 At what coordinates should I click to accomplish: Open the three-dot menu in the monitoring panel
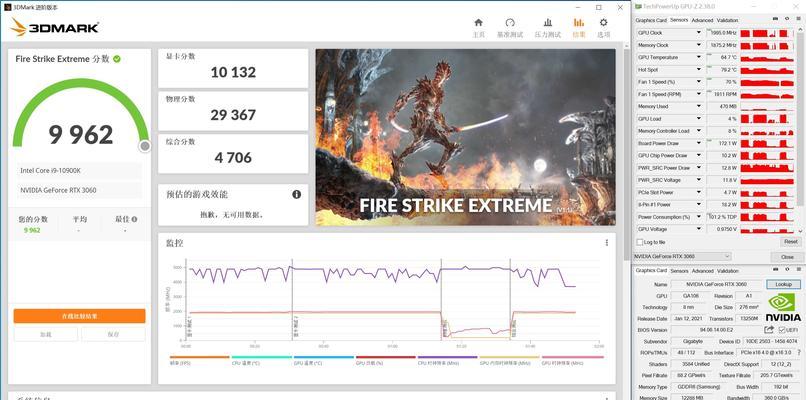pyautogui.click(x=607, y=243)
